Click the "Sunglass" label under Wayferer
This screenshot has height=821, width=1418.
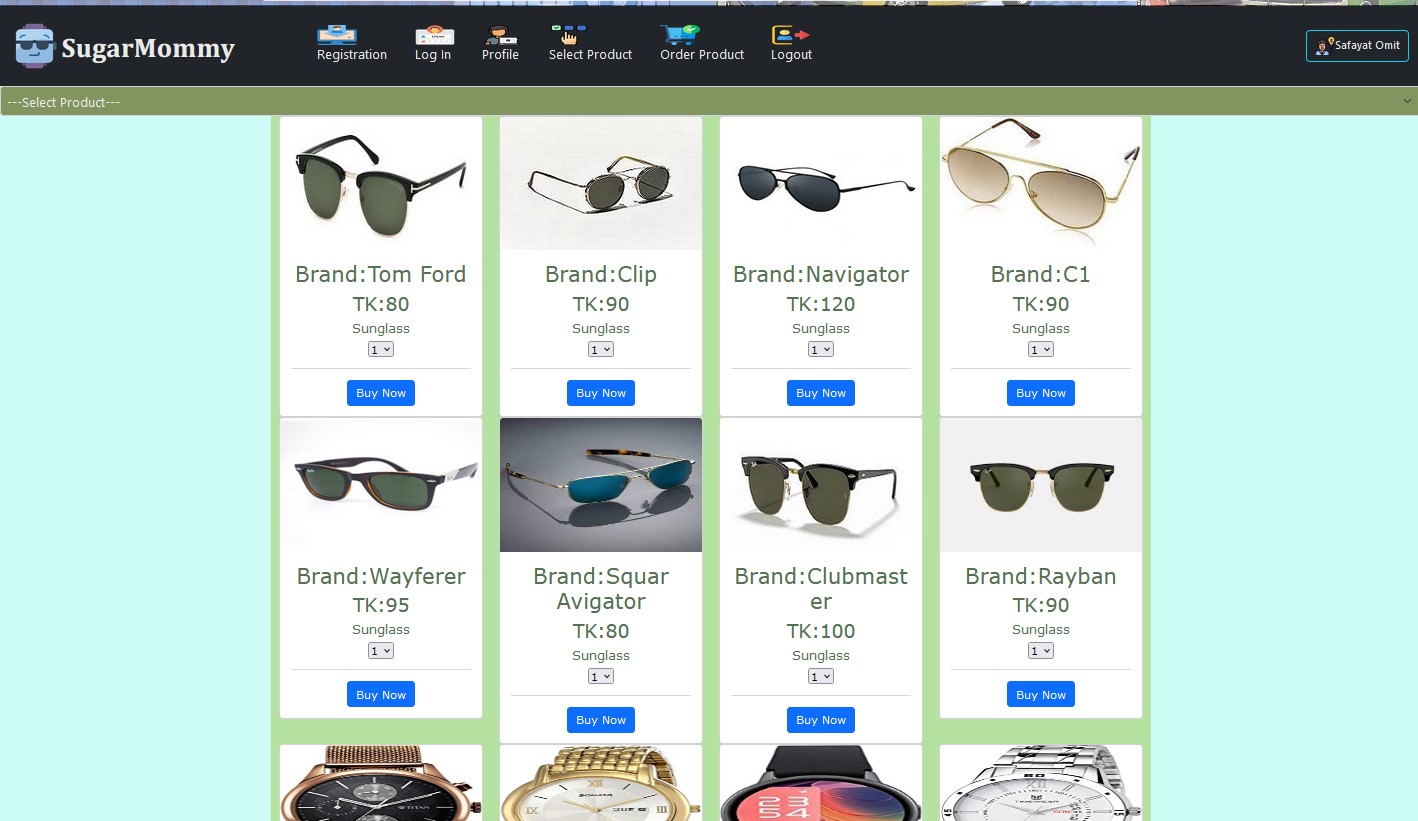[381, 629]
